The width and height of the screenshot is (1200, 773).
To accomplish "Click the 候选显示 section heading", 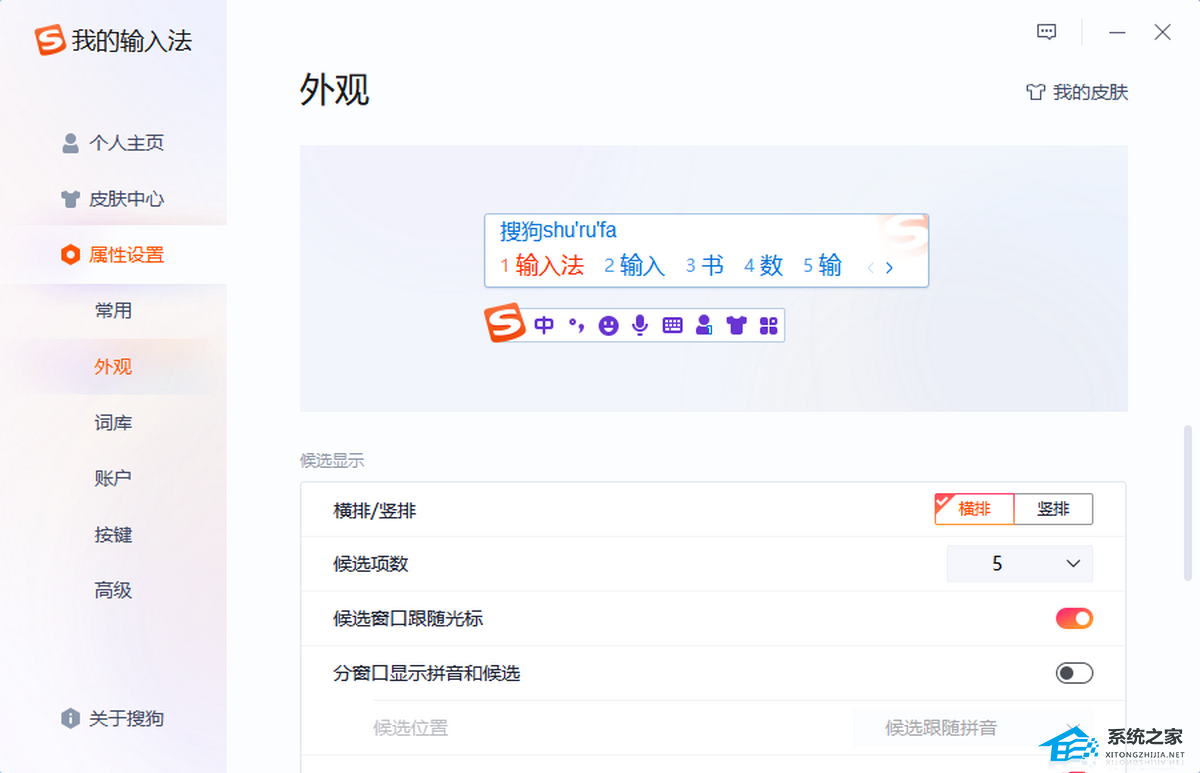I will (x=332, y=461).
